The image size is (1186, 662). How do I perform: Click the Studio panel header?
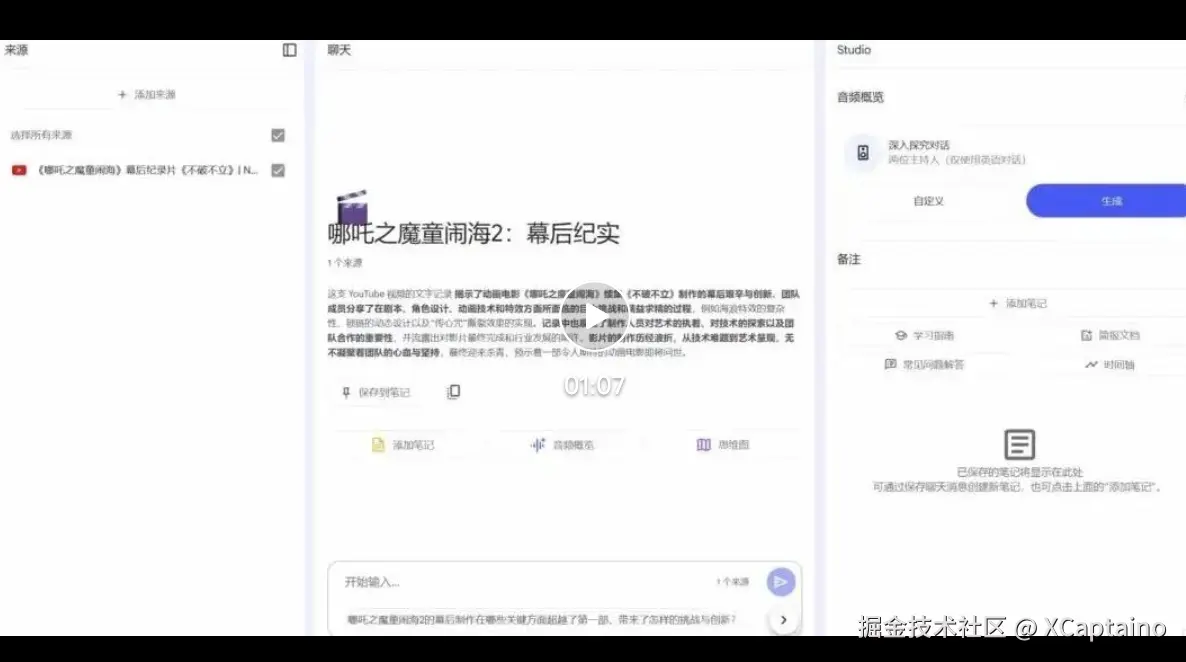coord(853,50)
